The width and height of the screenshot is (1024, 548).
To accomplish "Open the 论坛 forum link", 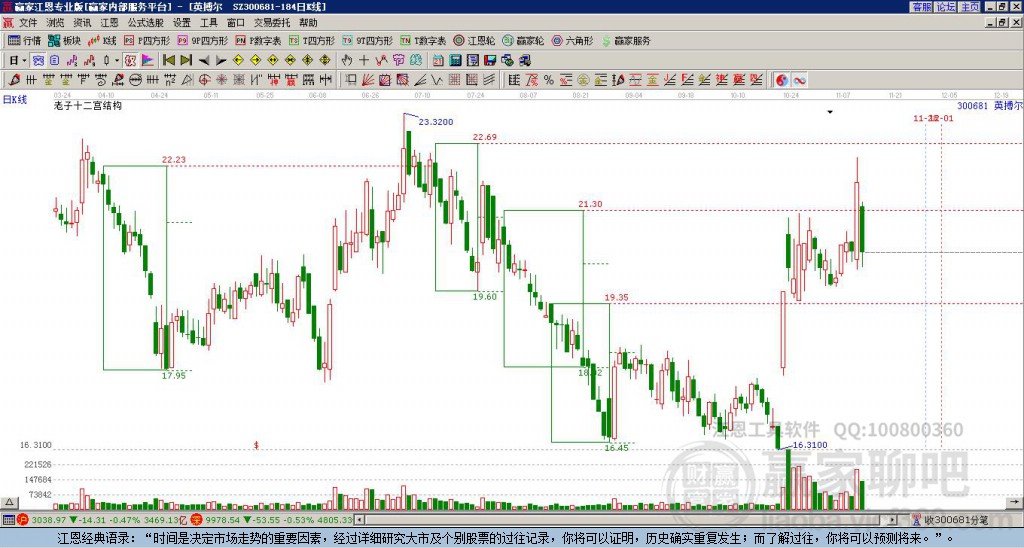I will [x=946, y=7].
